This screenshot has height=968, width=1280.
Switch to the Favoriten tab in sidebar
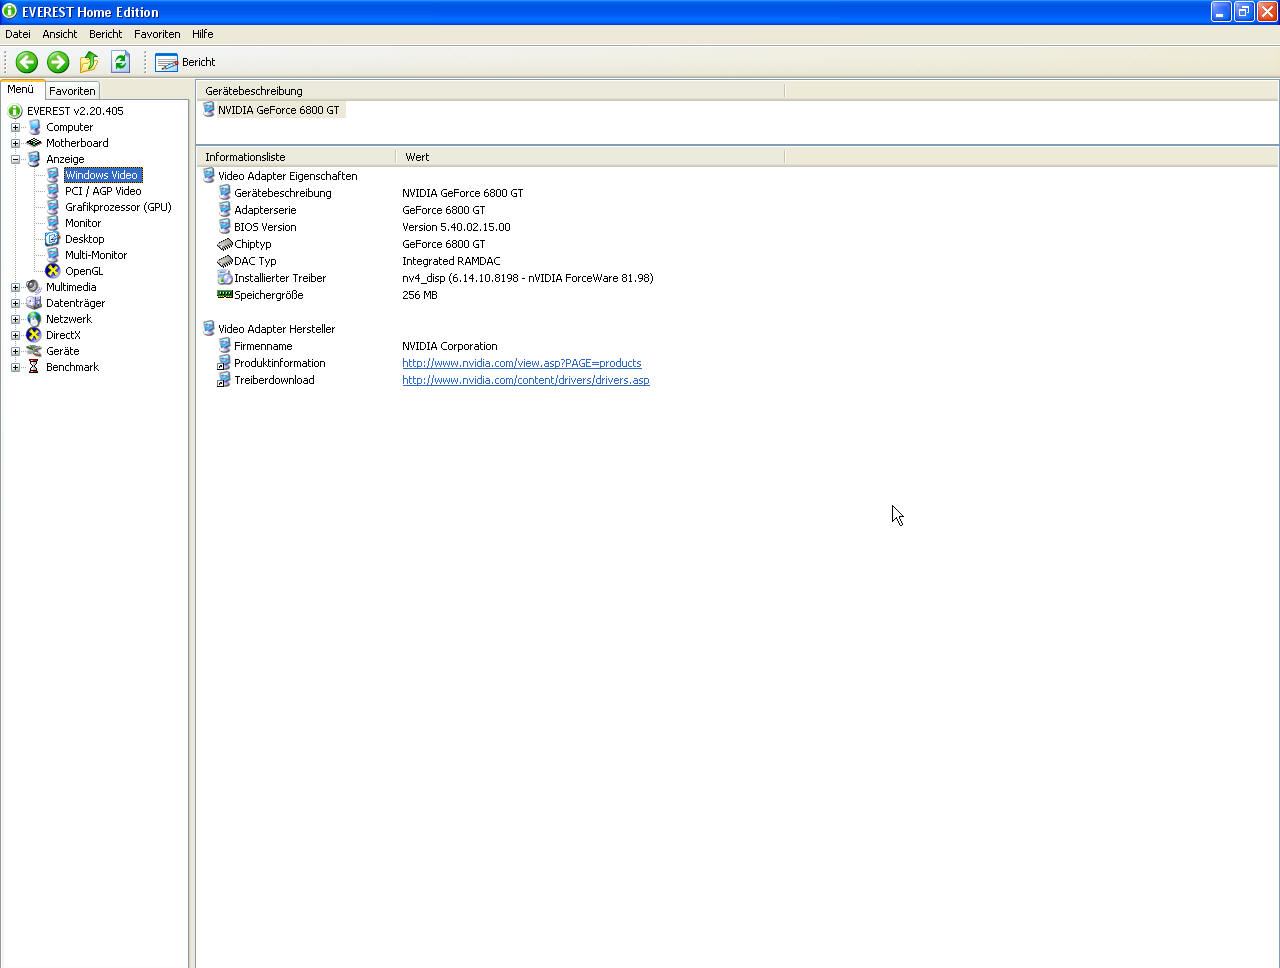(72, 90)
